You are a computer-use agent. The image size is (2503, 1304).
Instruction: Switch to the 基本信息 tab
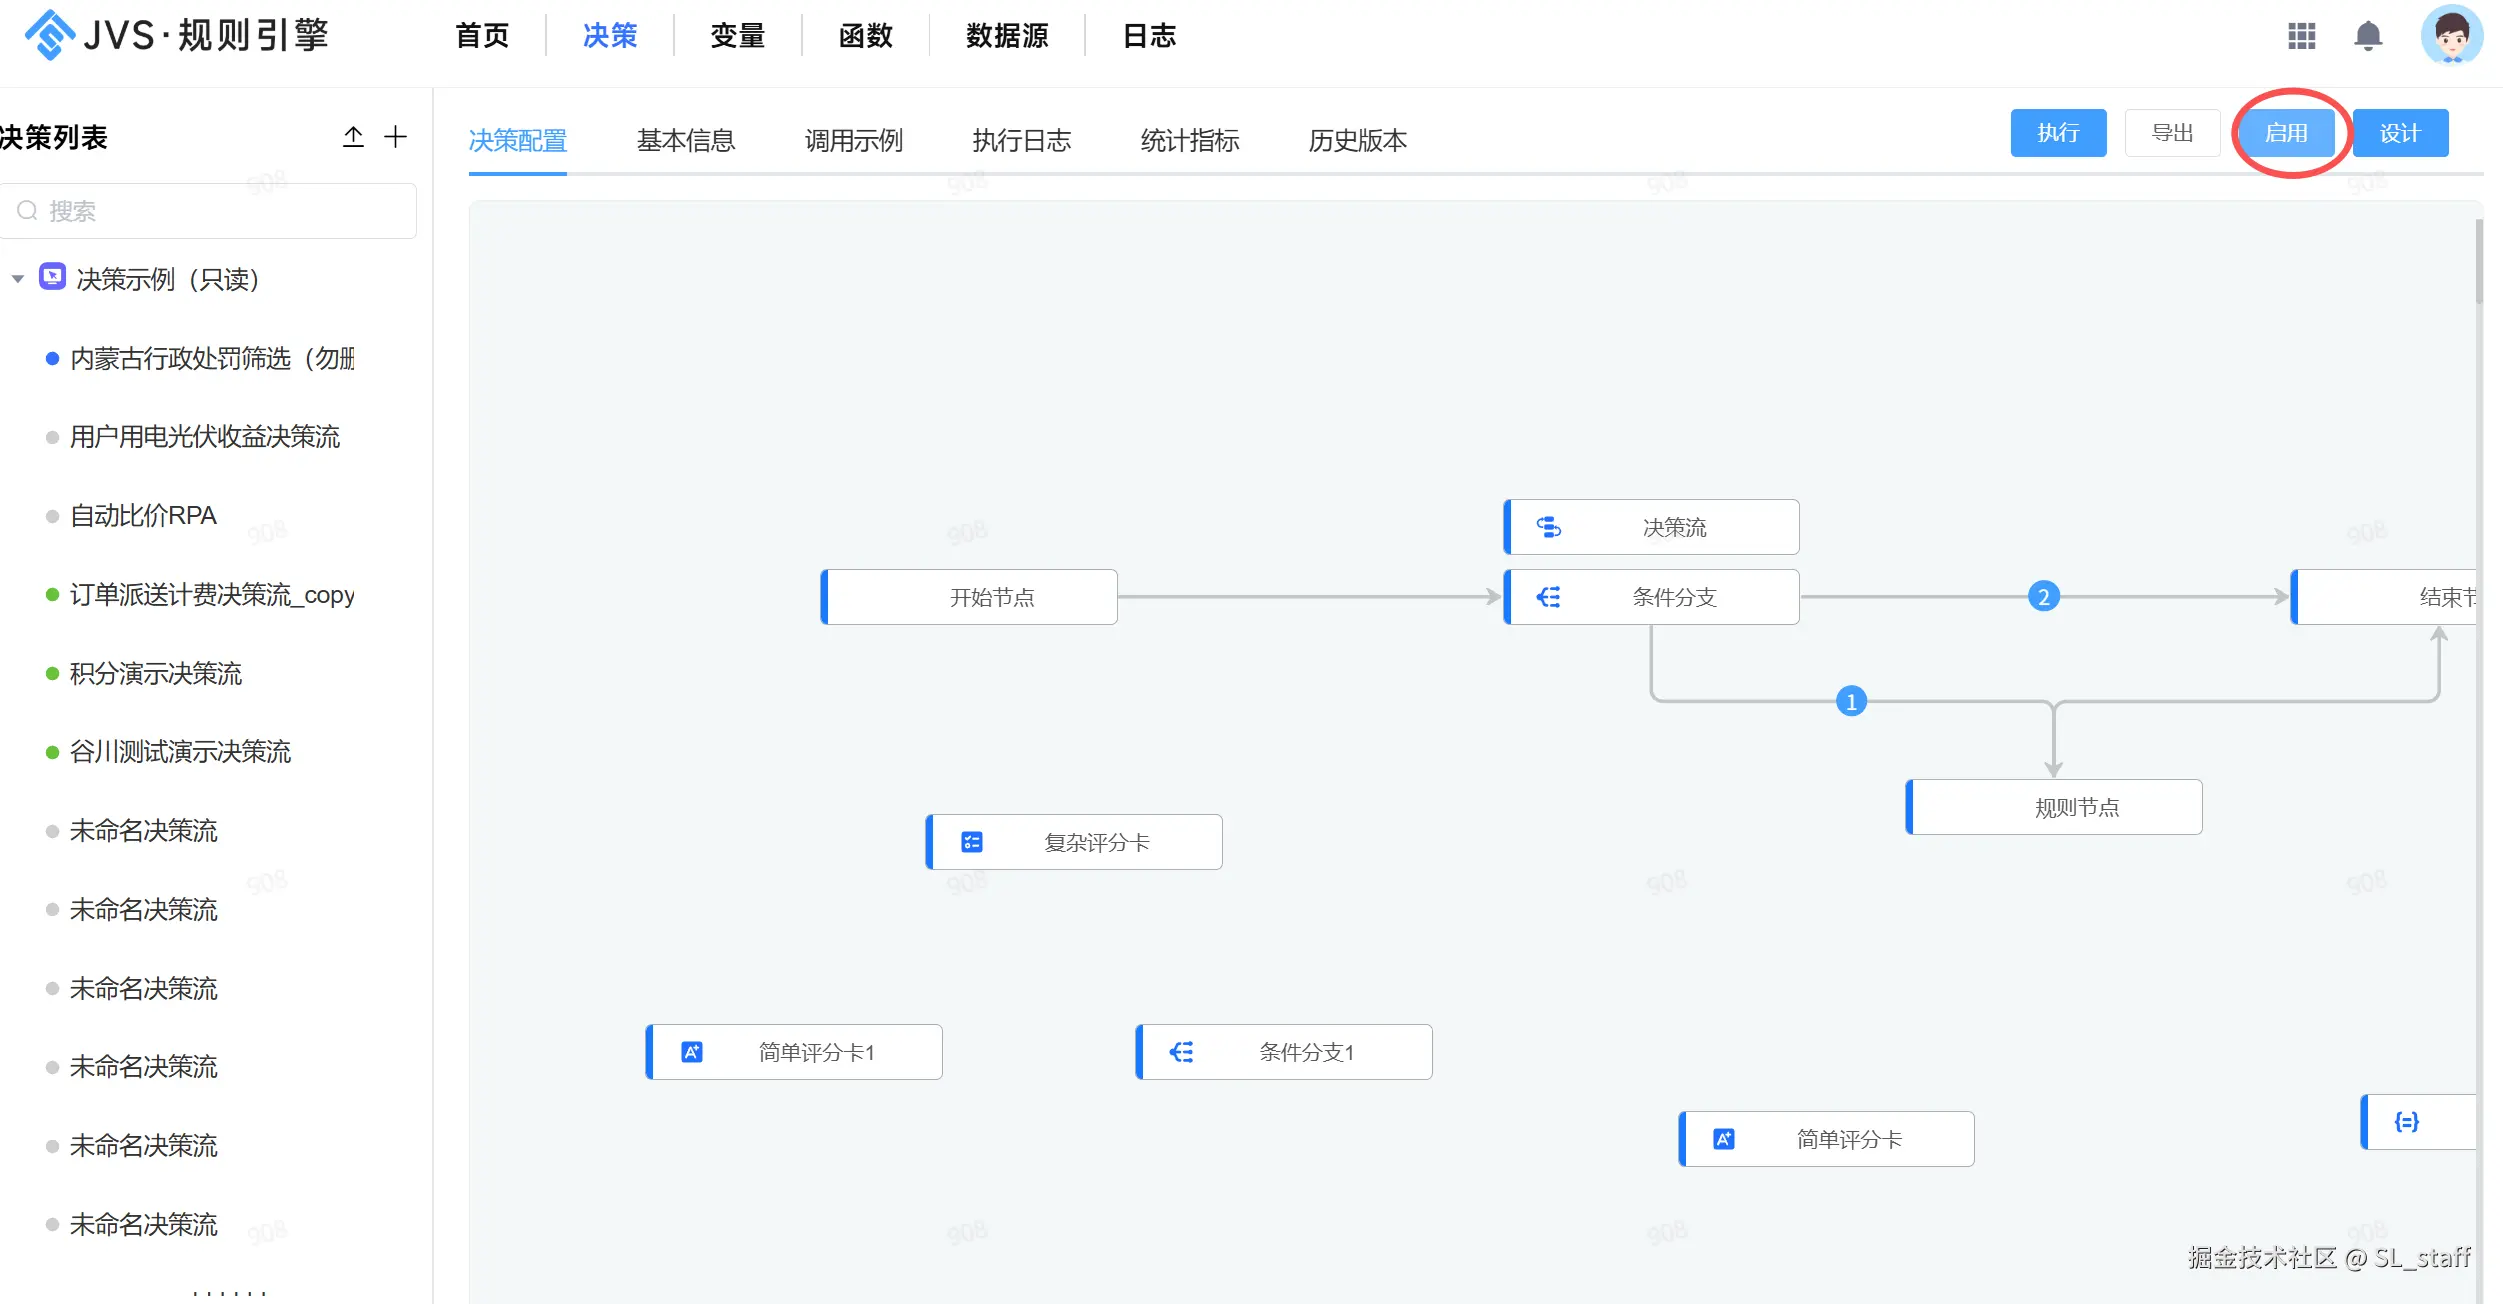tap(685, 140)
